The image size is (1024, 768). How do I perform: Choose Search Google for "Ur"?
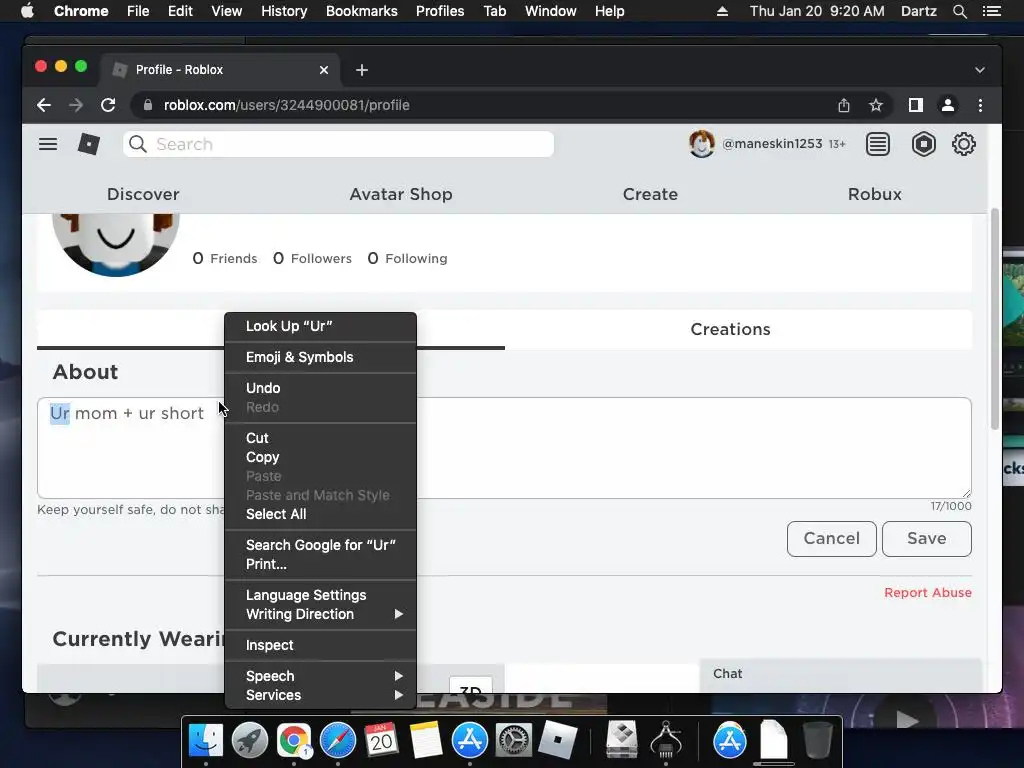320,545
